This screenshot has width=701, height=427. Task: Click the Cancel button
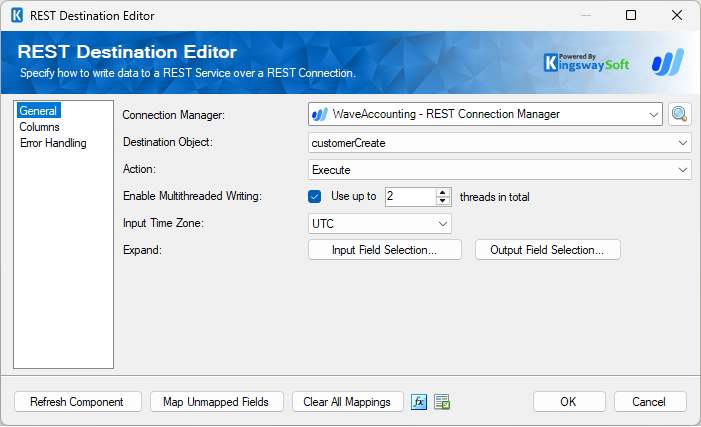[x=650, y=402]
